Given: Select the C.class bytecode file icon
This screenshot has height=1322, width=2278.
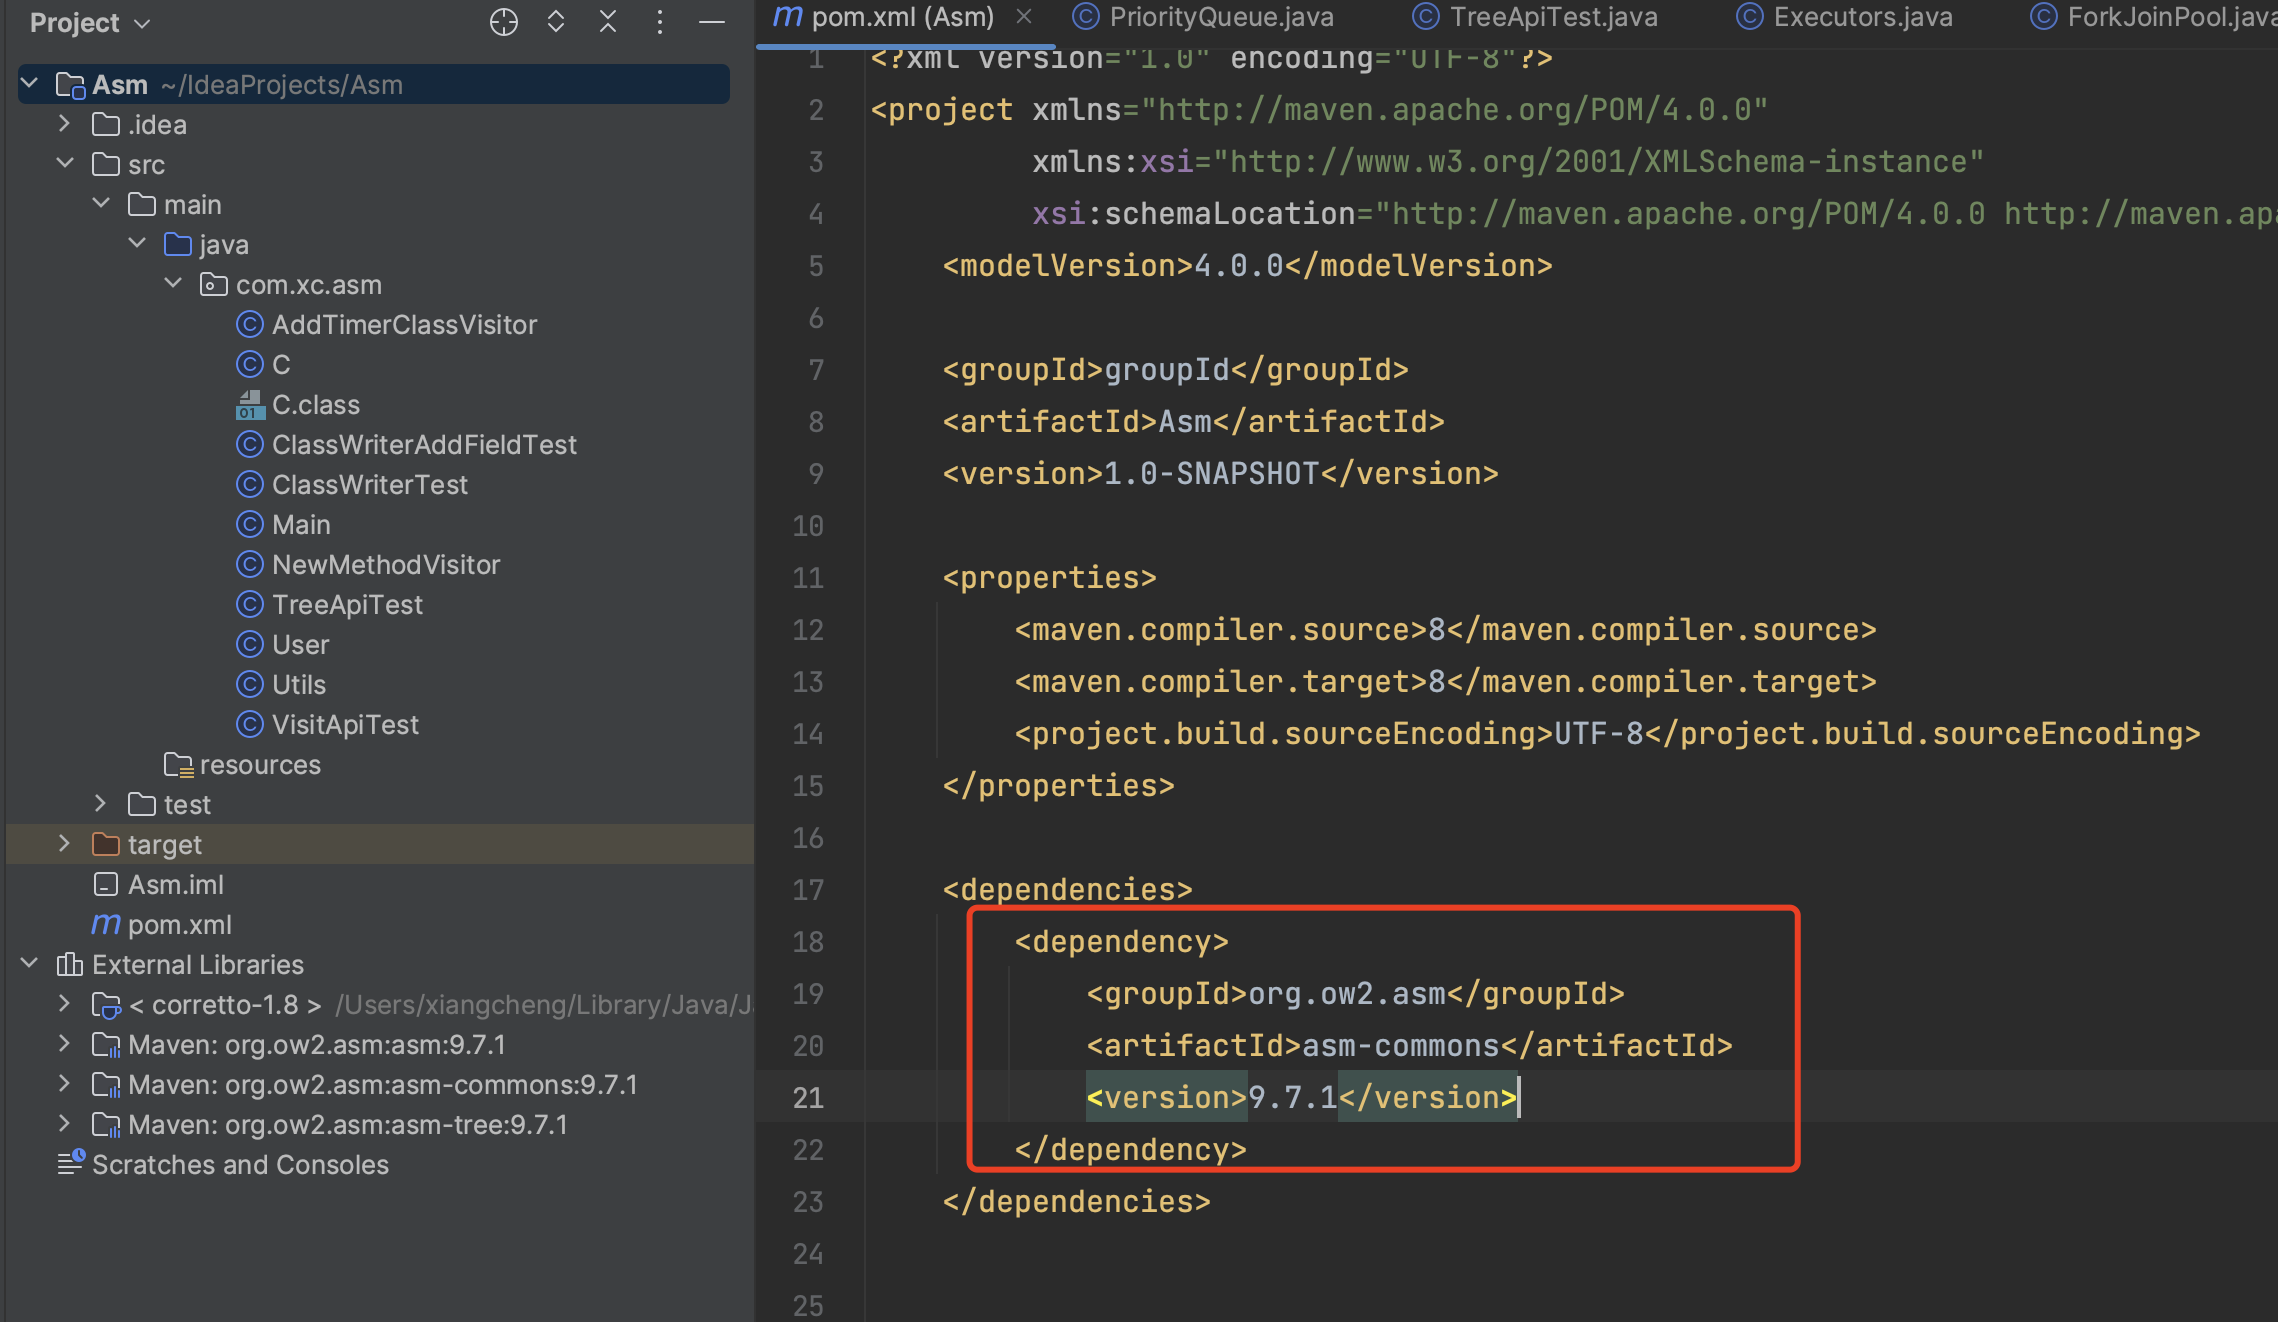Looking at the screenshot, I should [x=249, y=405].
